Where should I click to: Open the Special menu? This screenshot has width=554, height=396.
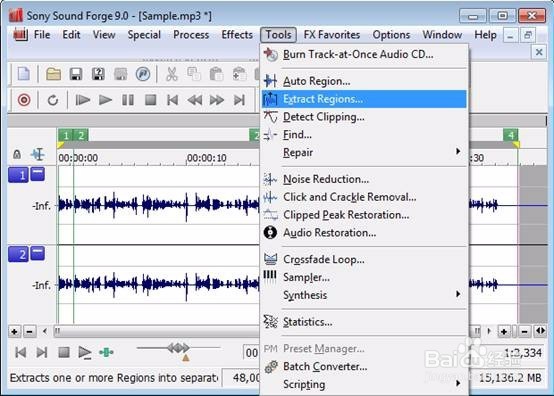point(144,35)
